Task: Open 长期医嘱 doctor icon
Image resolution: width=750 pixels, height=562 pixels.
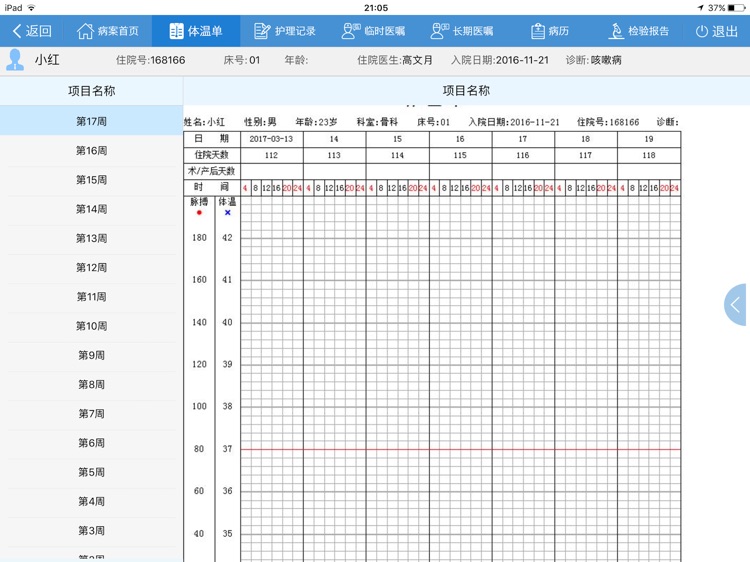Action: [440, 31]
